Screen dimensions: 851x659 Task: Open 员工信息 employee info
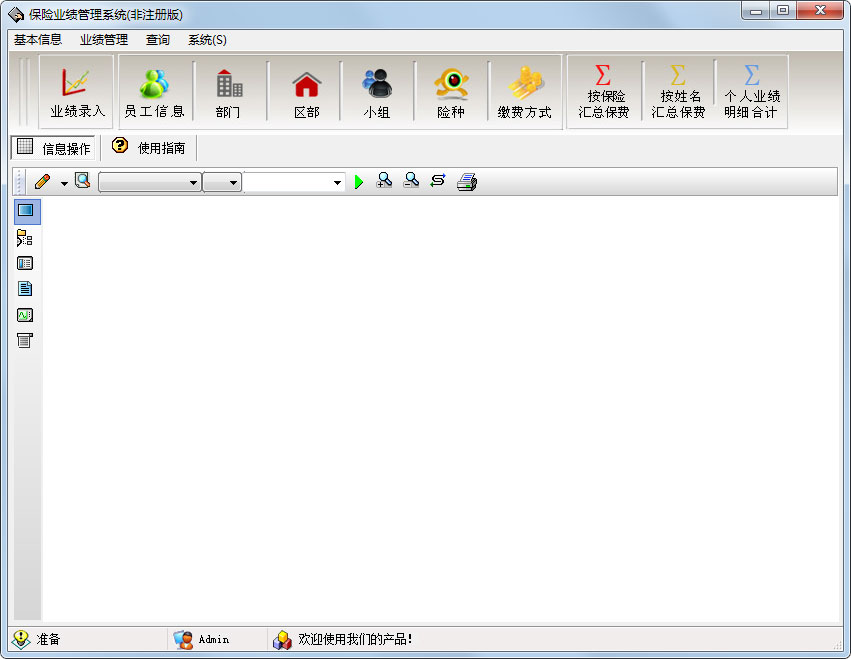(155, 92)
